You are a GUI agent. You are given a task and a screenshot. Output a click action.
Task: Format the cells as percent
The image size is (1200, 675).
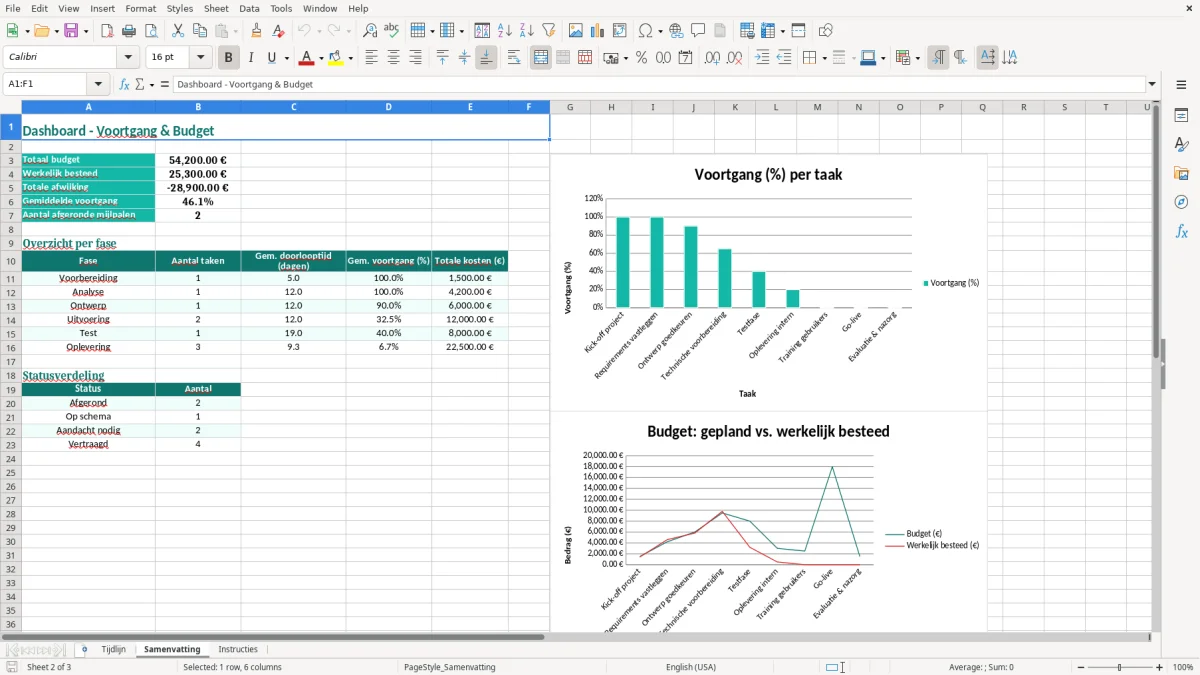click(641, 58)
